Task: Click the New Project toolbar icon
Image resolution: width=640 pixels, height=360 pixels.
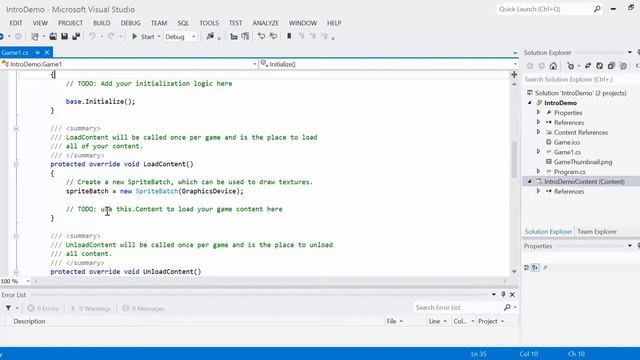Action: [35, 37]
